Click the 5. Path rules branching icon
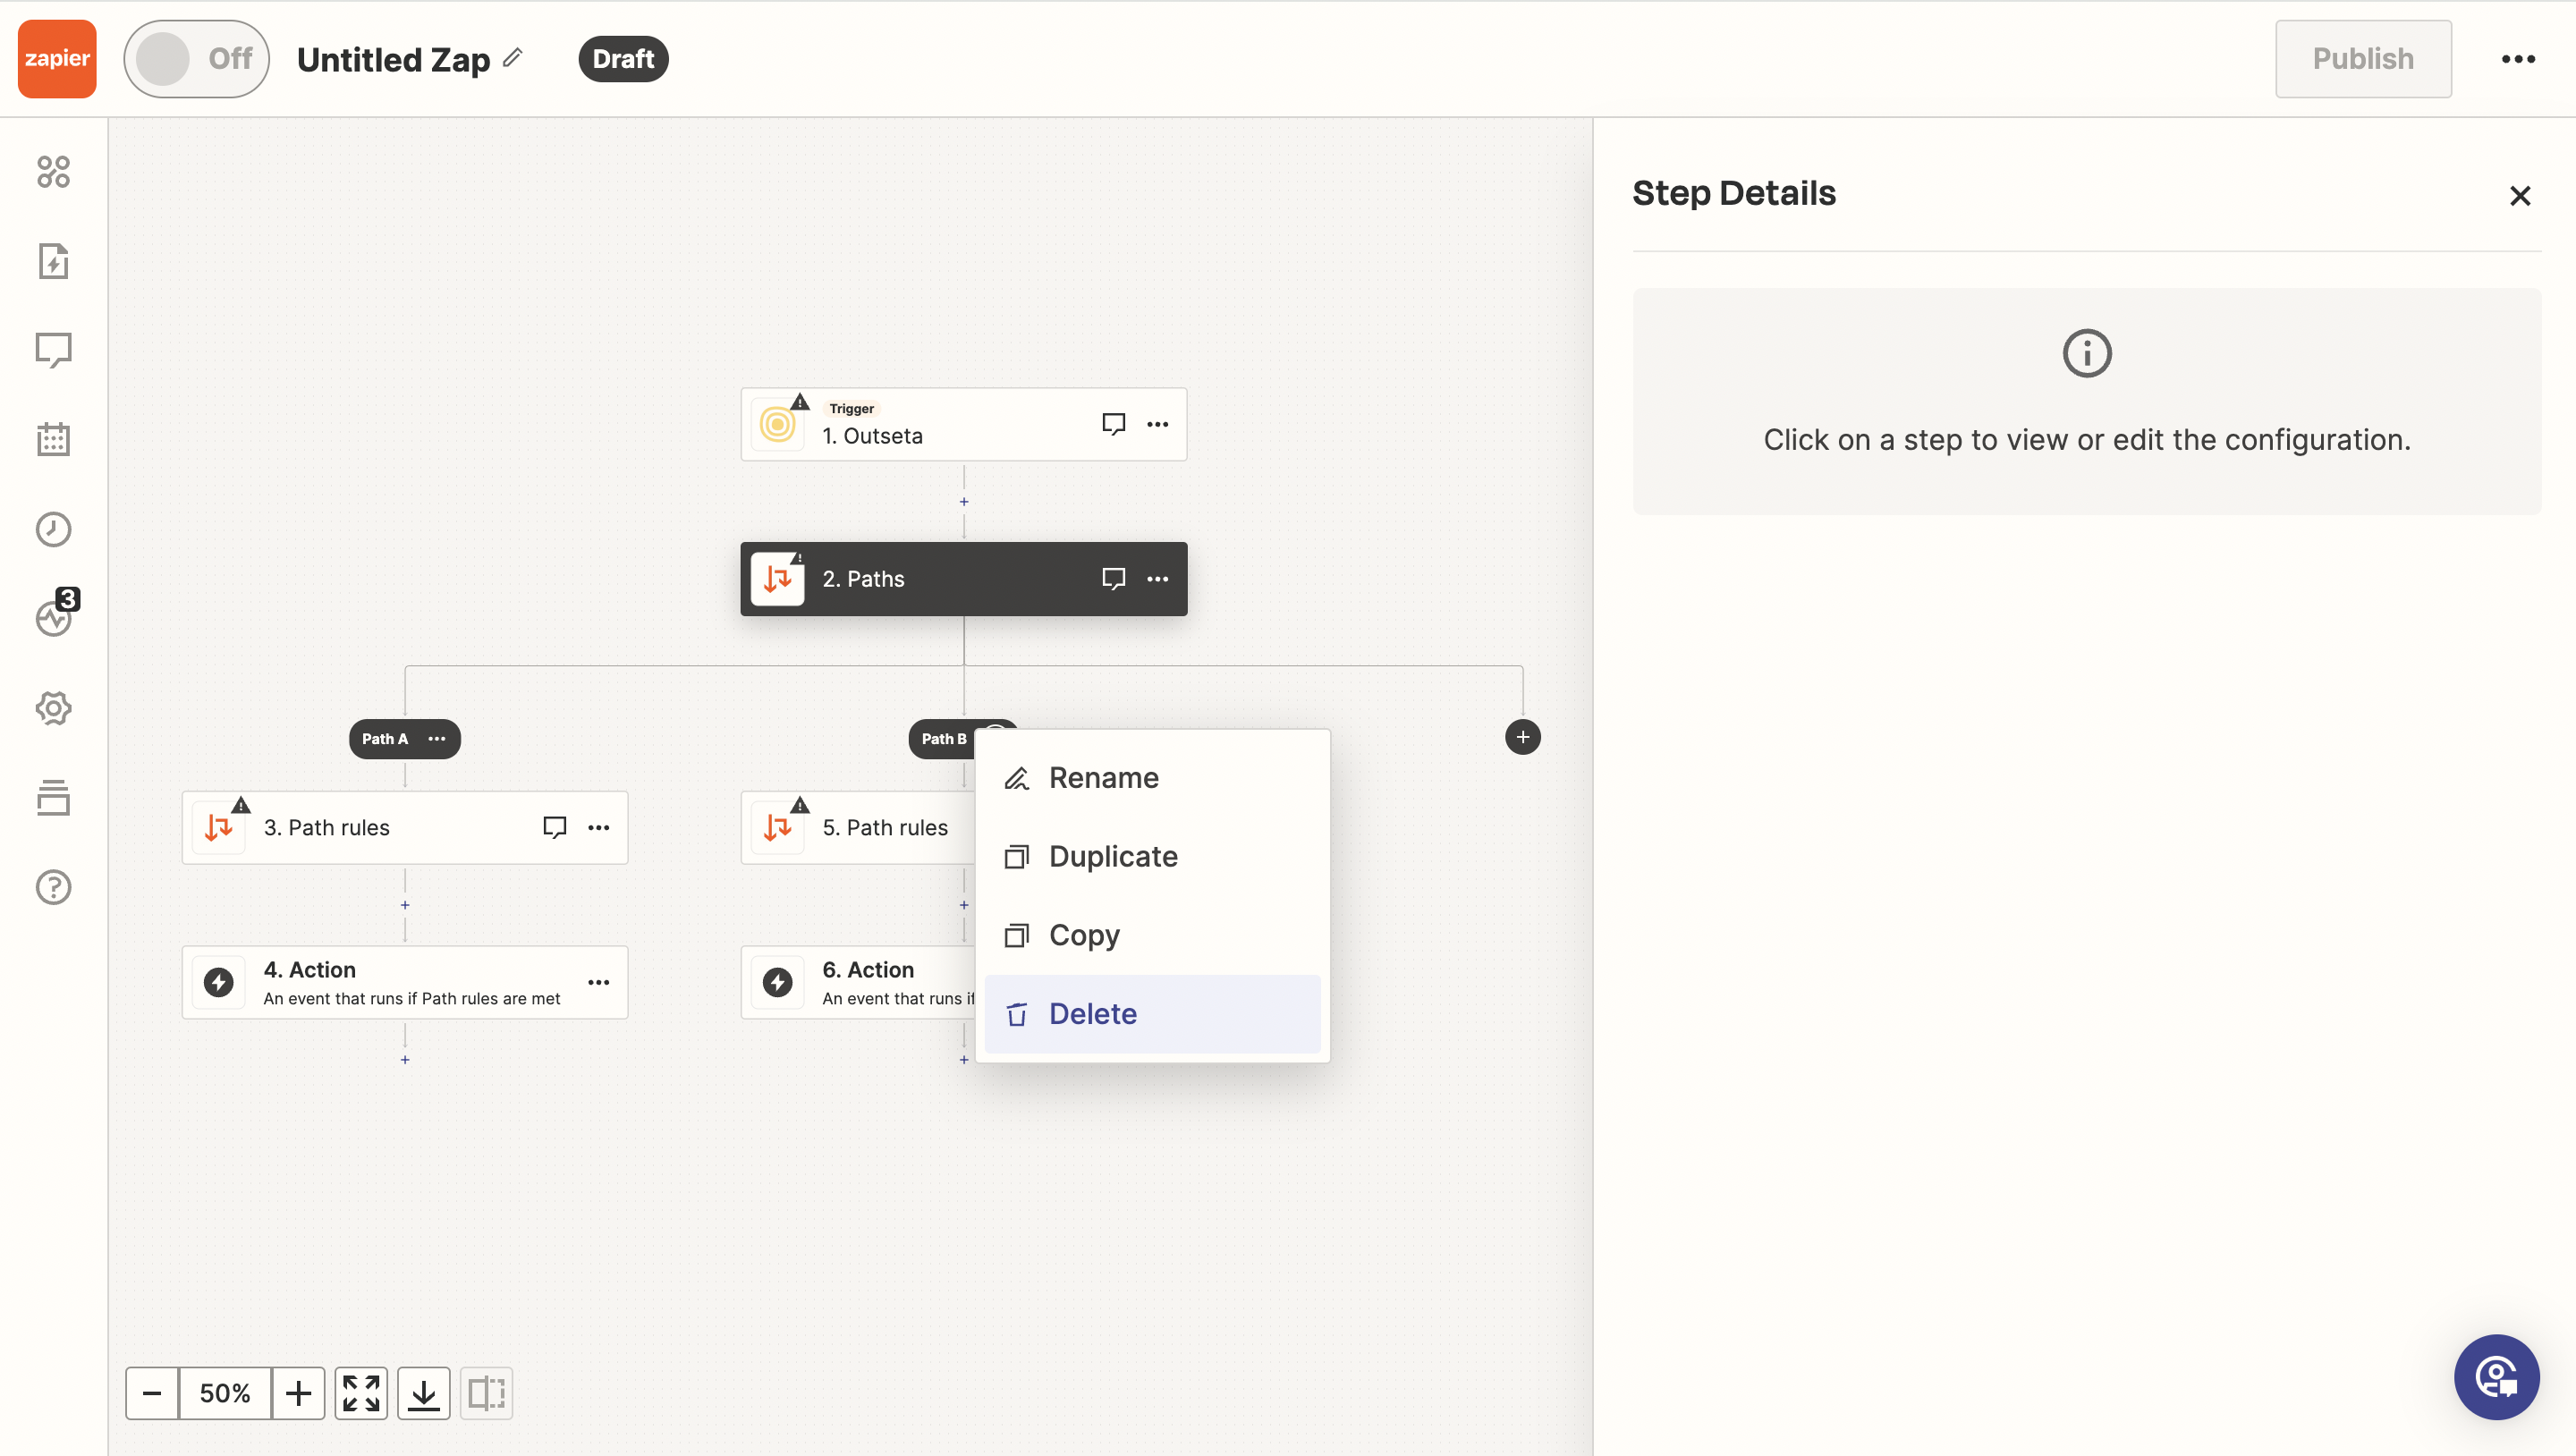 [777, 828]
